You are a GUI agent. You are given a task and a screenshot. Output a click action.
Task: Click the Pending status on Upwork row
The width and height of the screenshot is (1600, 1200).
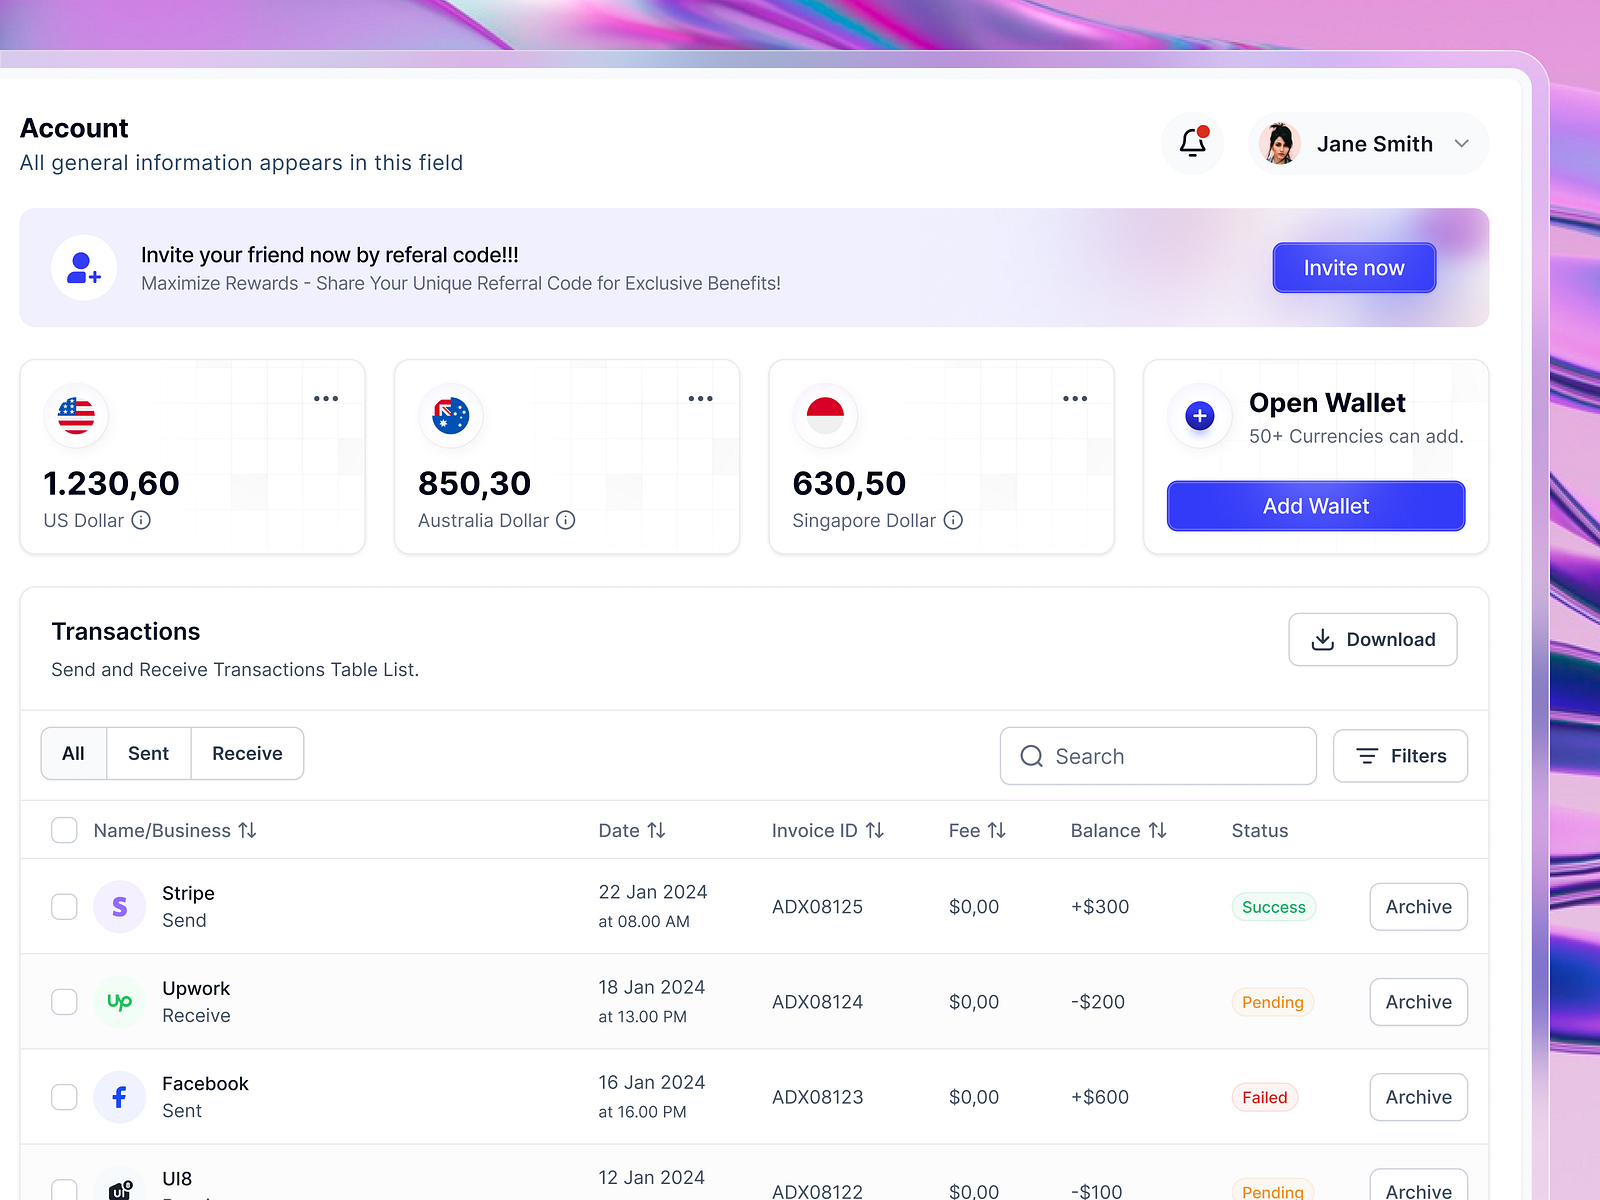(x=1273, y=1002)
